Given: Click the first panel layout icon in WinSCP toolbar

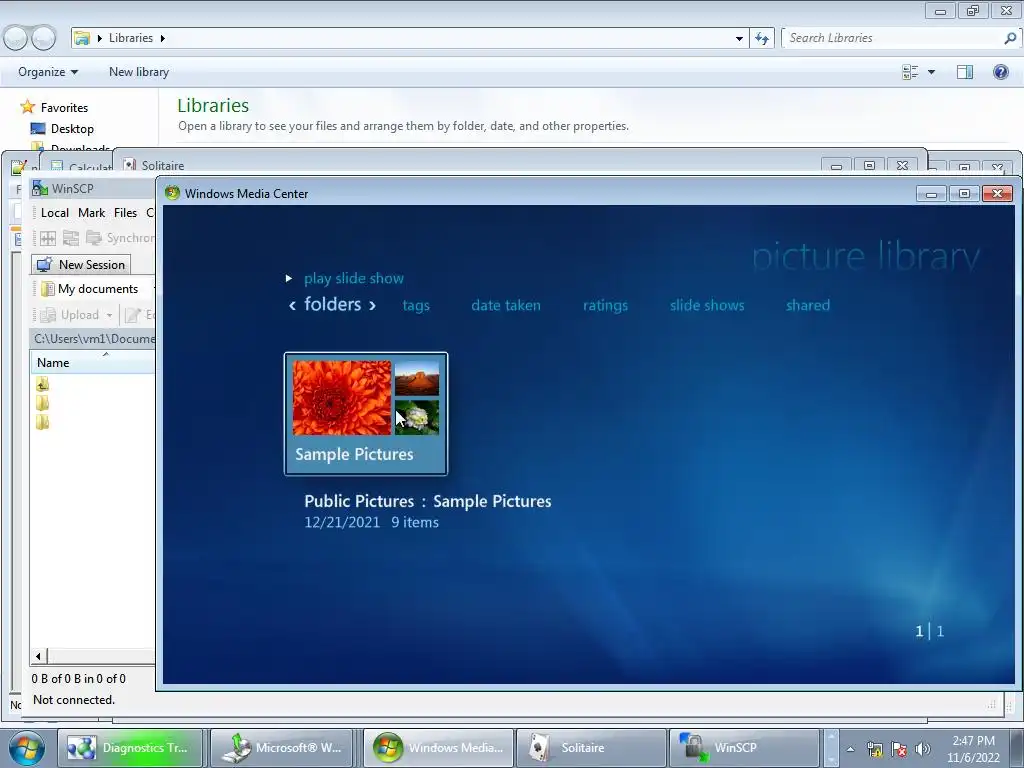Looking at the screenshot, I should (x=48, y=238).
